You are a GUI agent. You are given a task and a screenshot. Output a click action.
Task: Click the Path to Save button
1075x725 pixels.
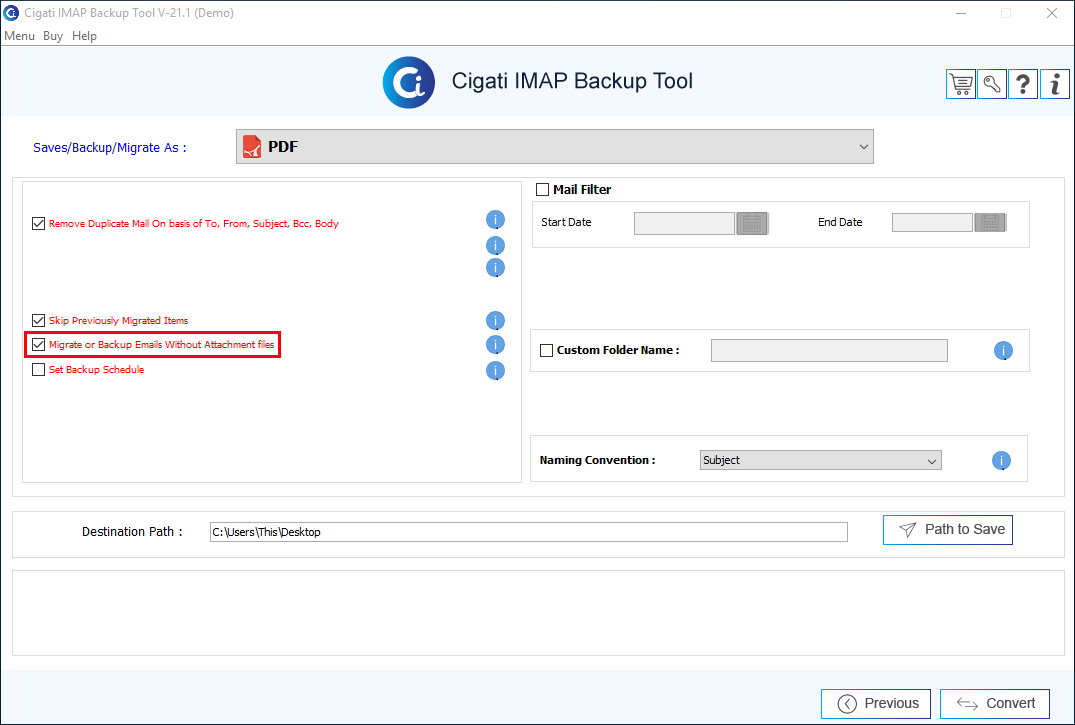click(x=947, y=530)
